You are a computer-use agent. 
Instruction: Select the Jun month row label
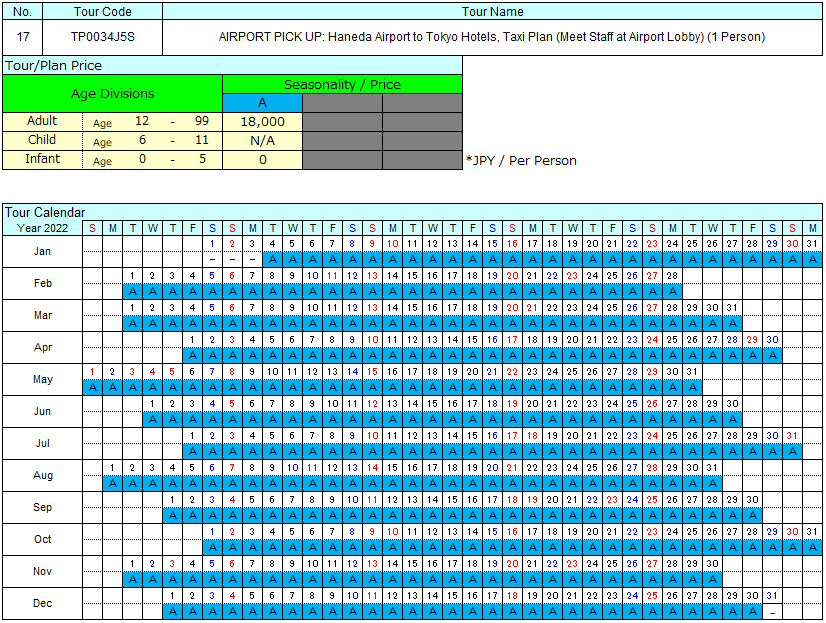[x=42, y=411]
